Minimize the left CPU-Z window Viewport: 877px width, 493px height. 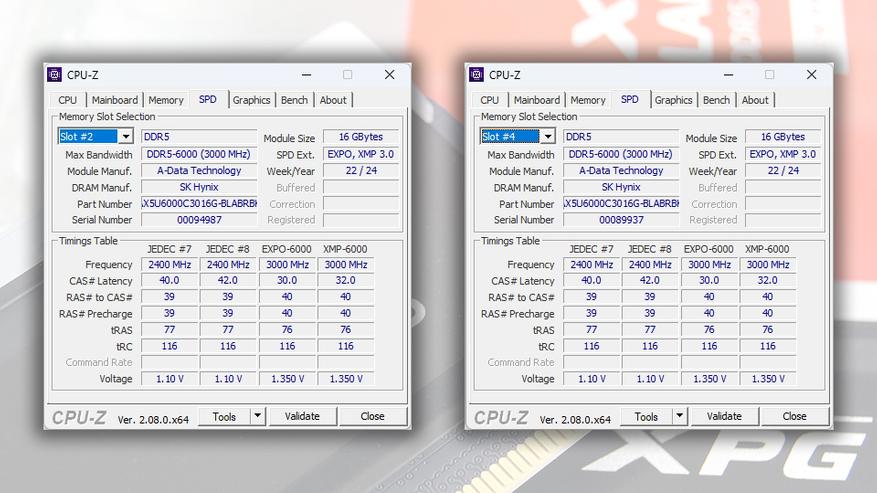[x=306, y=74]
